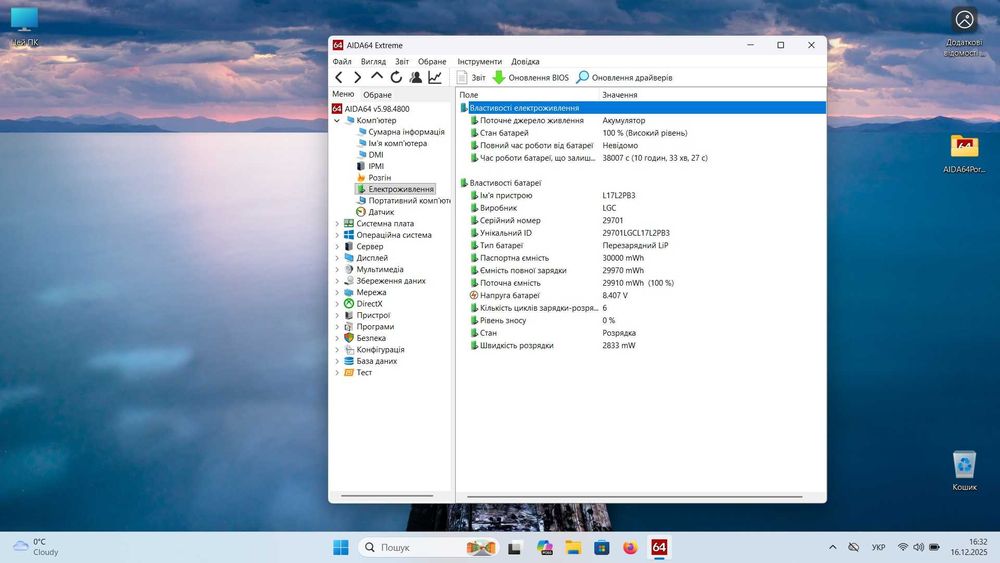Open File Explorer from the taskbar

coord(573,547)
